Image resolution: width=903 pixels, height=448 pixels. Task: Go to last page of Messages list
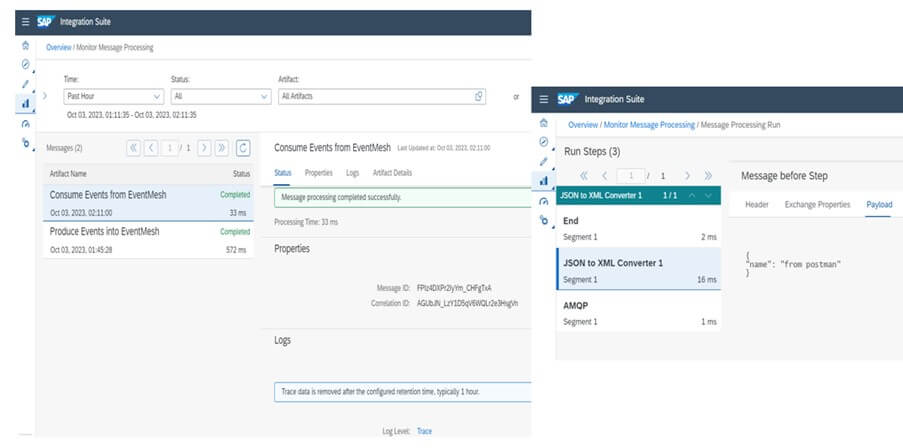[222, 148]
